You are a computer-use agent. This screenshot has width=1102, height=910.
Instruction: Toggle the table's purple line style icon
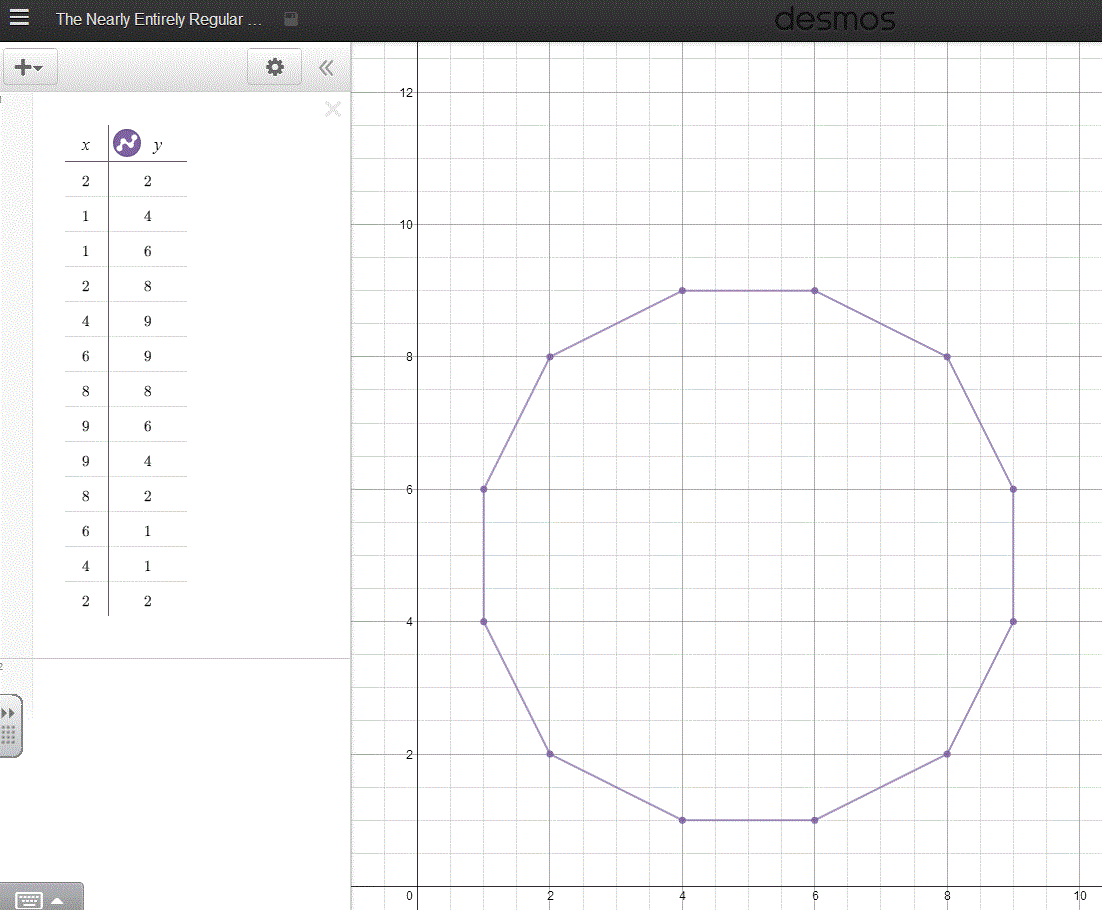click(127, 143)
